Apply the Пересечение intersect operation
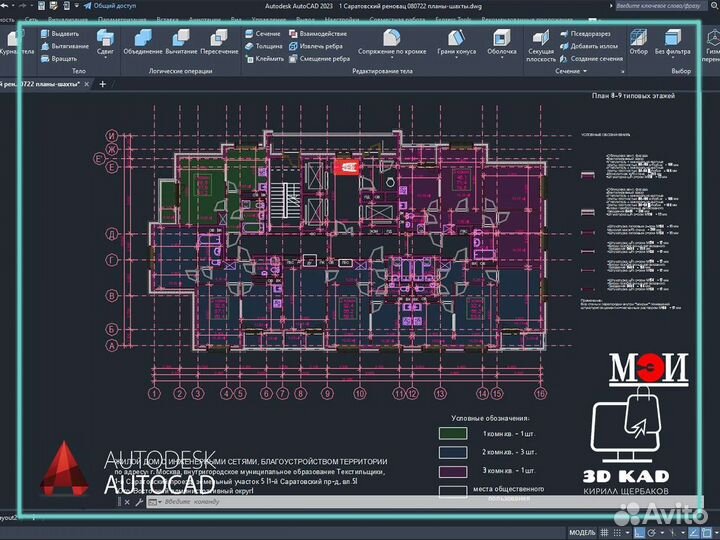720x540 pixels. pos(219,42)
